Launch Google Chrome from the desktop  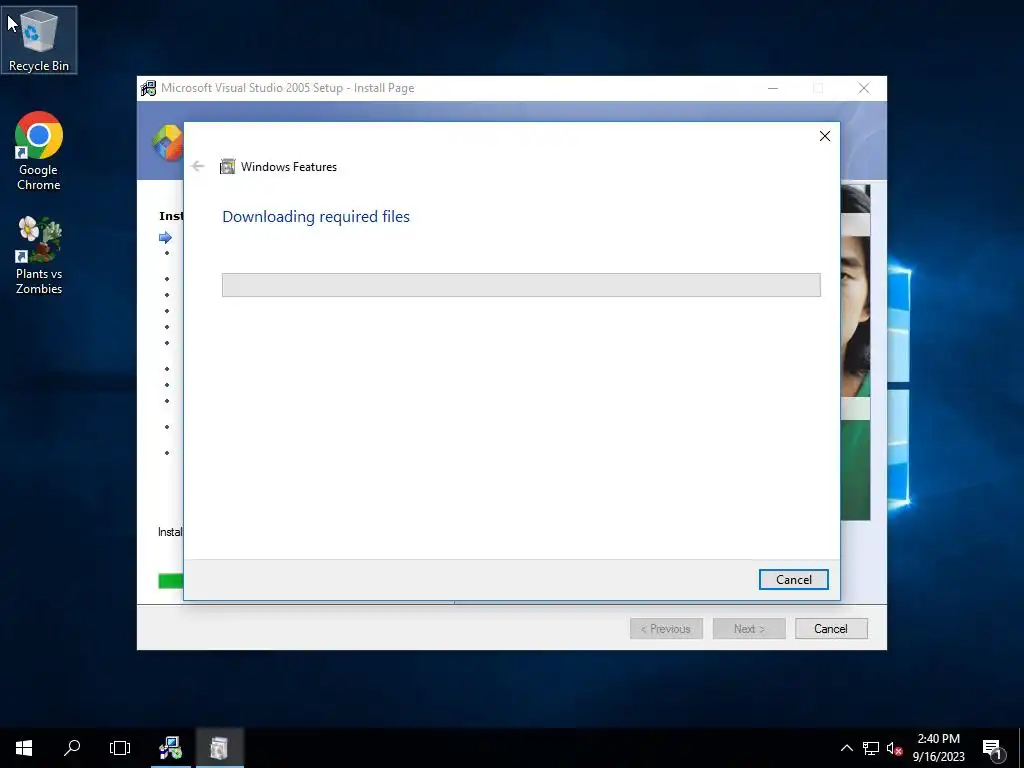tap(39, 151)
